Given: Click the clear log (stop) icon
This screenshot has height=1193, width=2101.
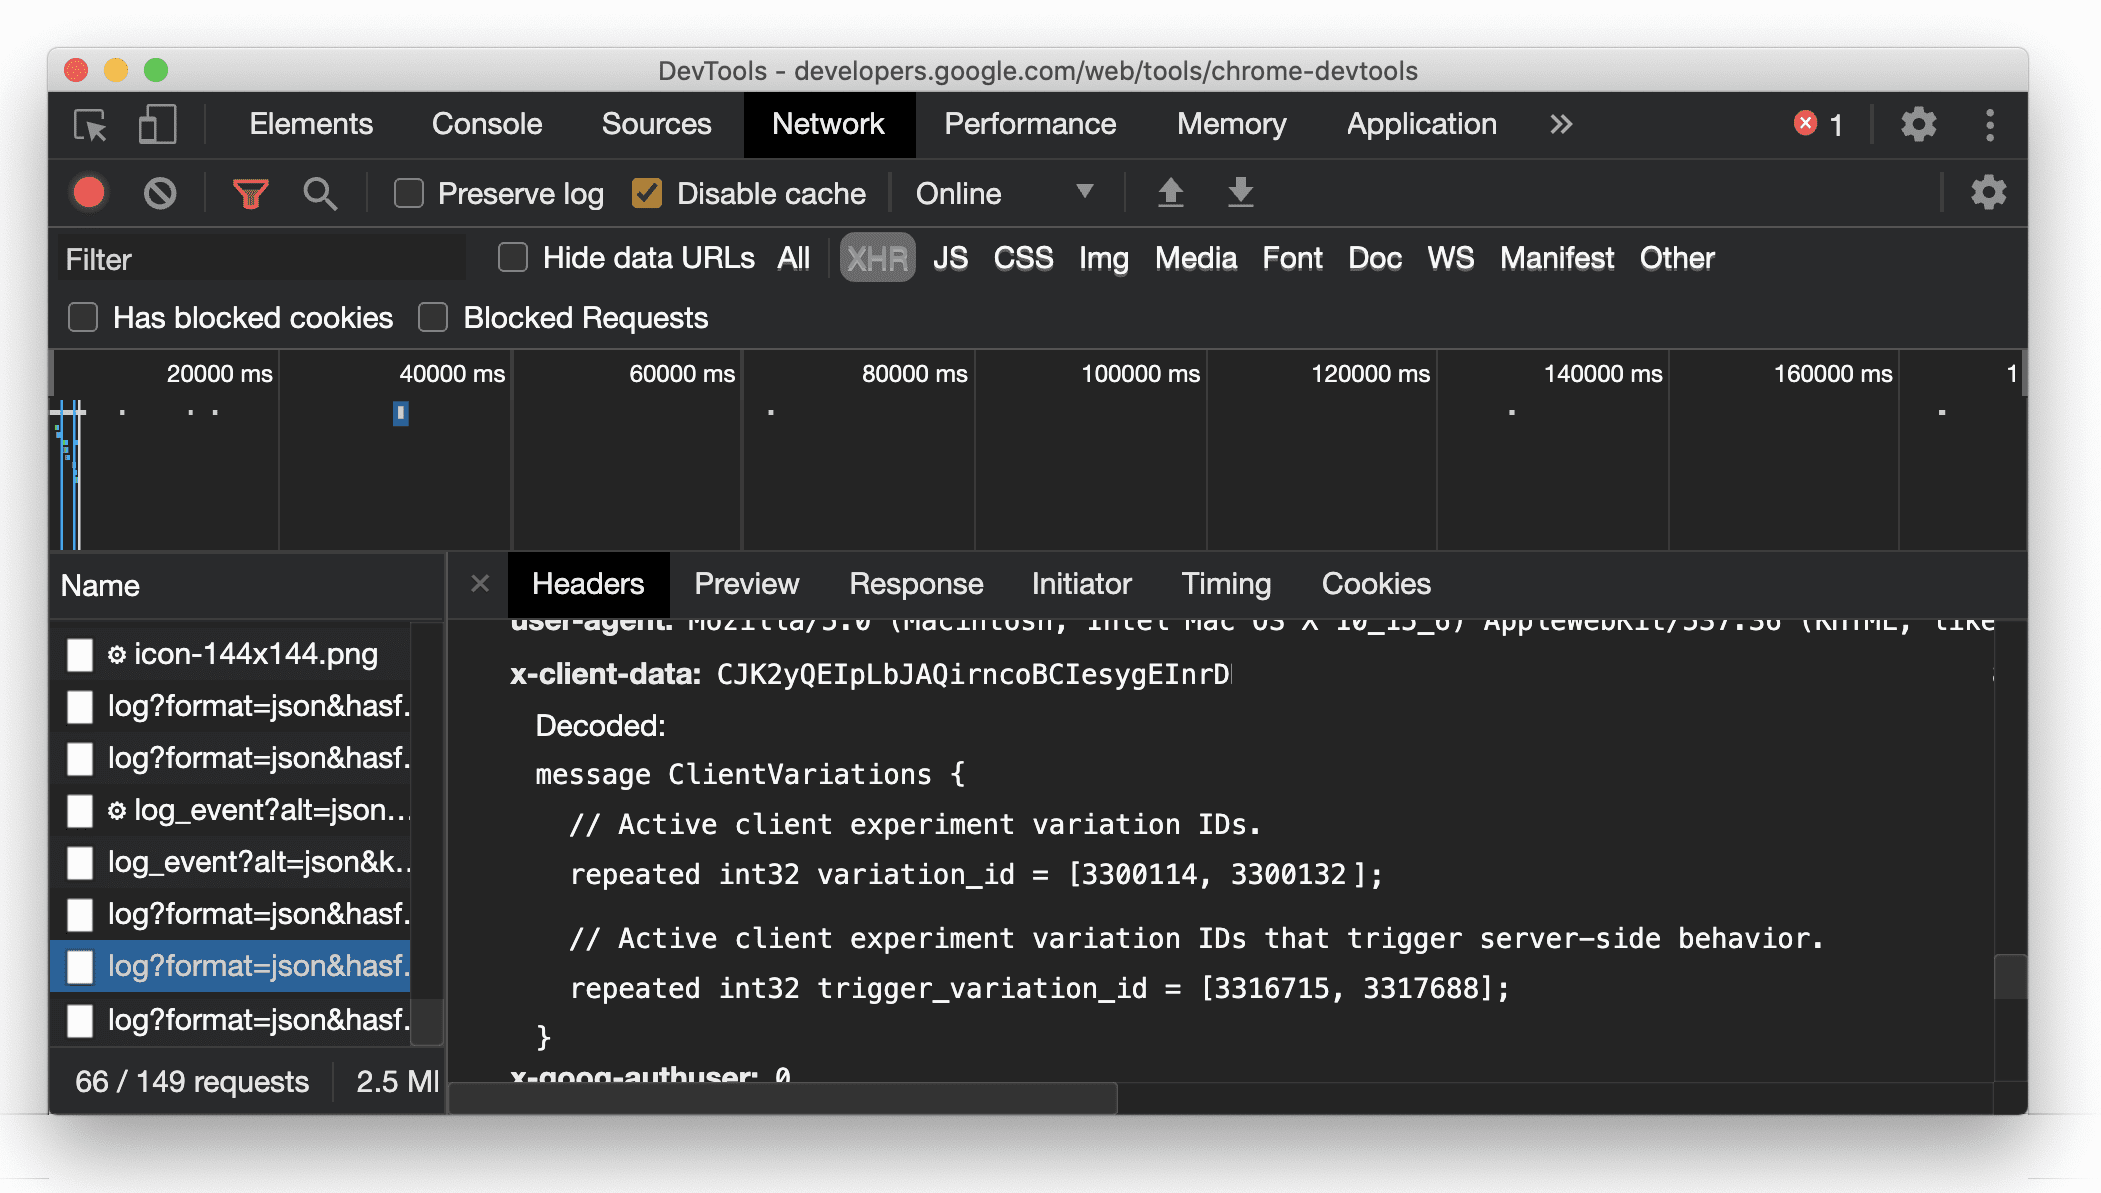Looking at the screenshot, I should coord(160,192).
